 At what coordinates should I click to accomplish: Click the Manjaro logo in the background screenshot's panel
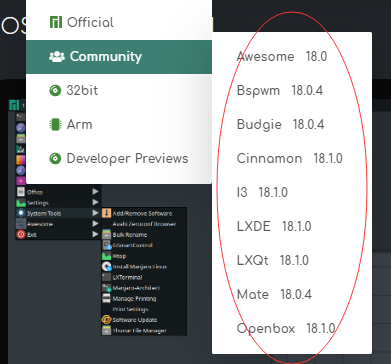14,105
